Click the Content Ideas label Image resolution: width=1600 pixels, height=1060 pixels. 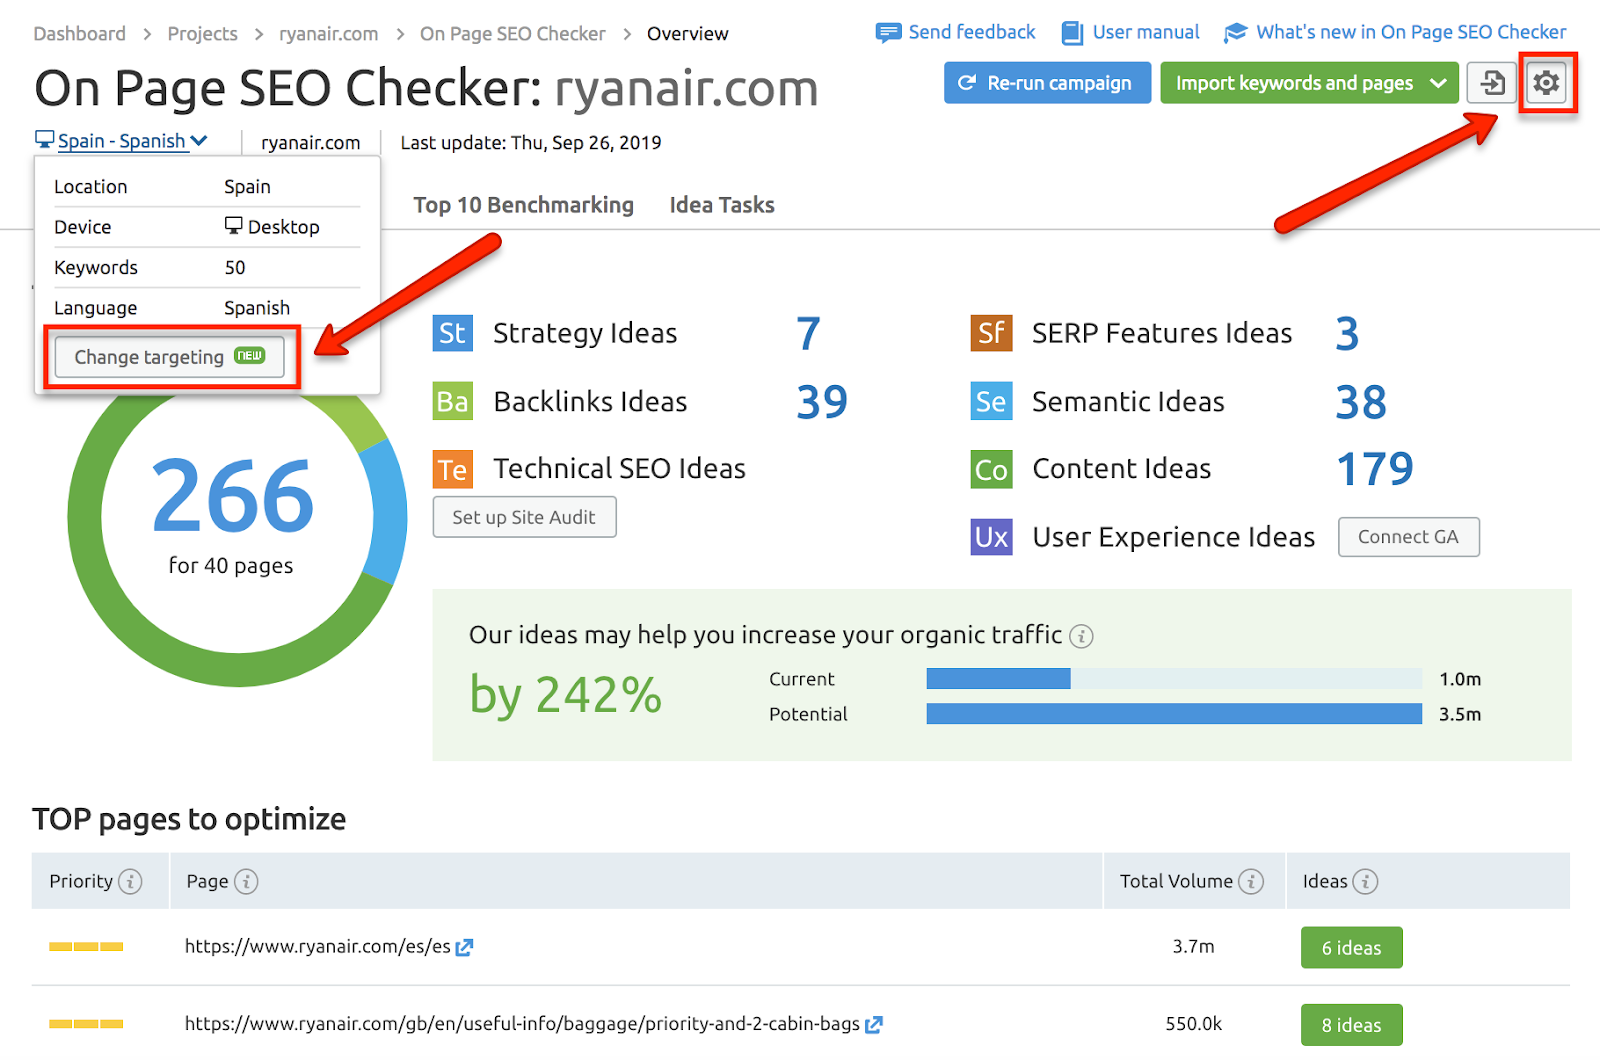tap(1121, 469)
